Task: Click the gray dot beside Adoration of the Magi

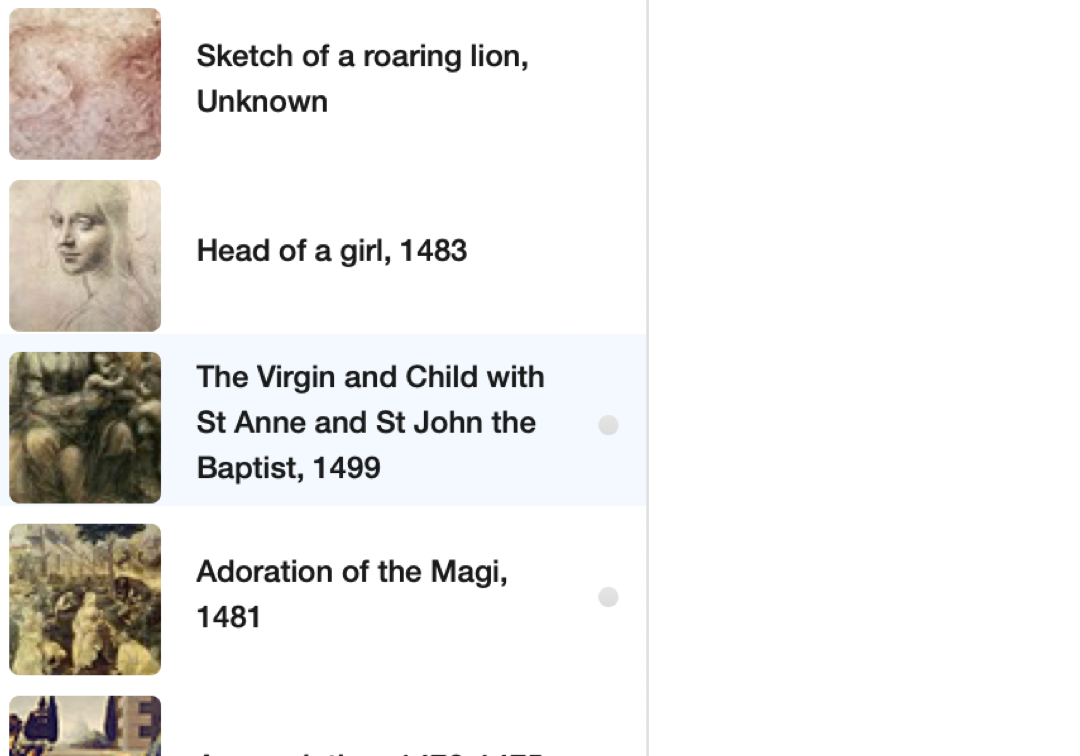Action: [x=608, y=598]
